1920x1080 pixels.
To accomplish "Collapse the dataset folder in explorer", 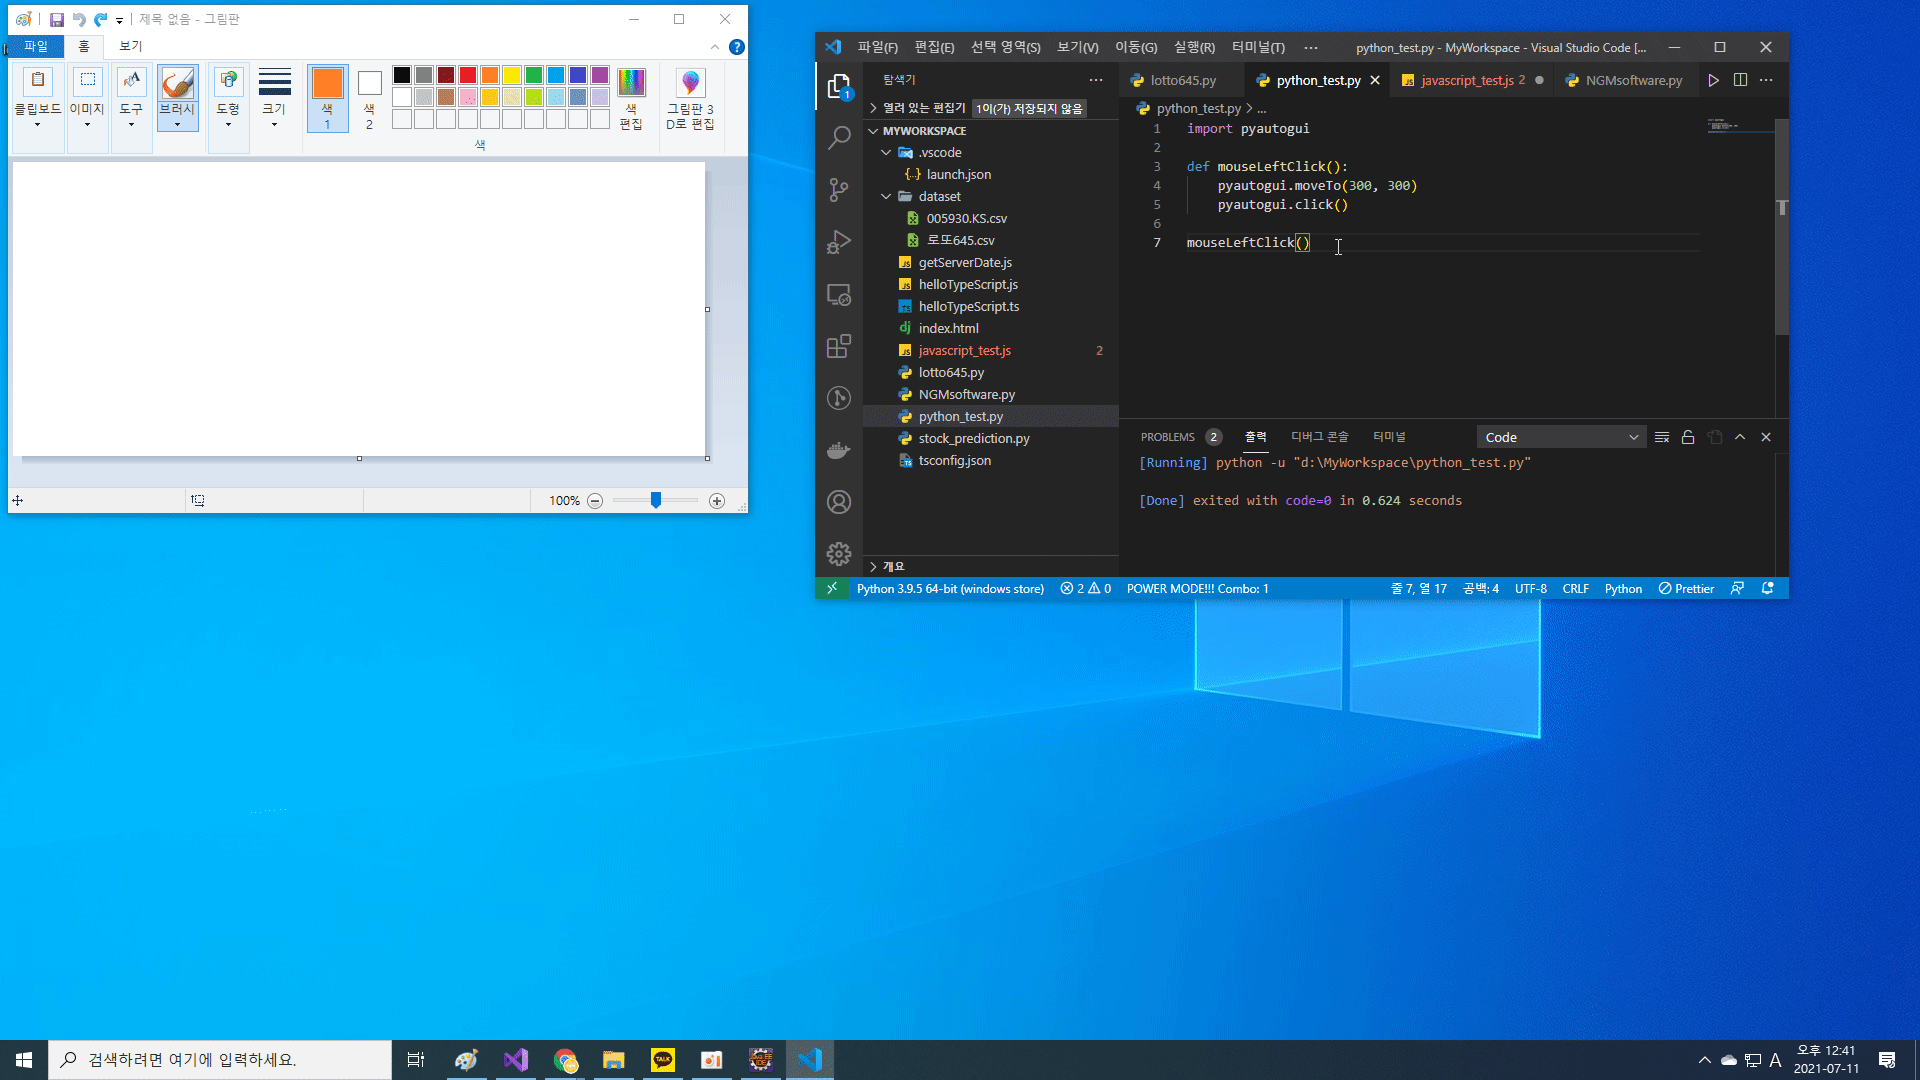I will (x=886, y=196).
